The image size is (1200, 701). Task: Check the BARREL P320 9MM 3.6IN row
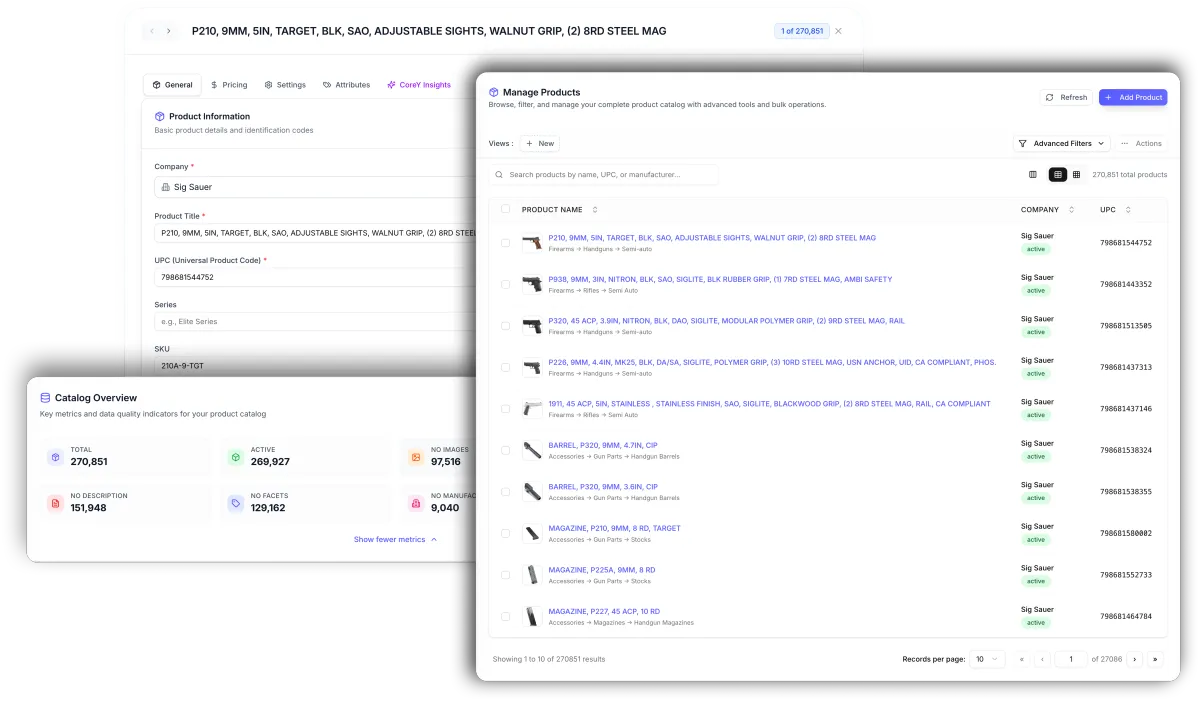point(505,492)
